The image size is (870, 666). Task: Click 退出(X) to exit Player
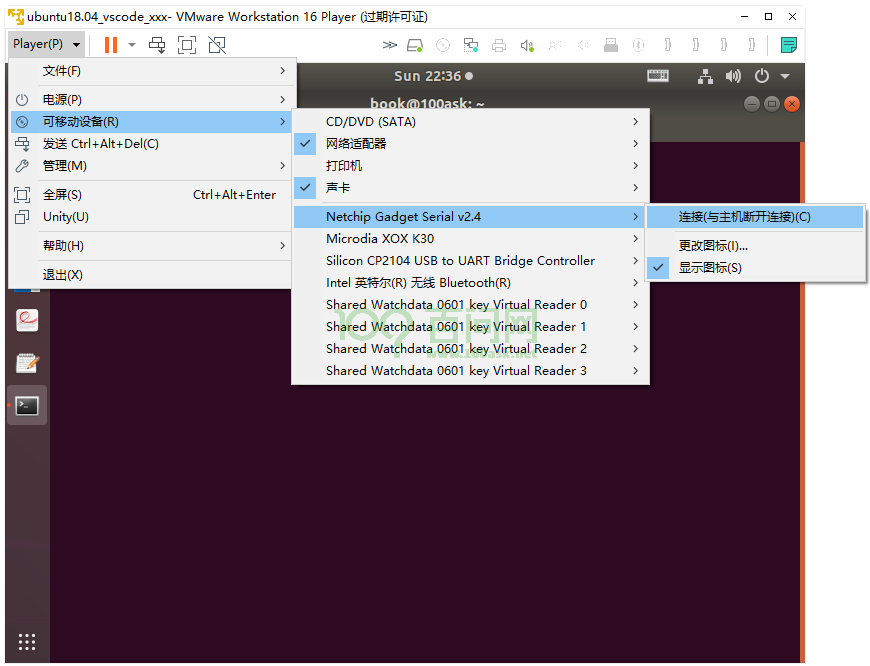150,275
